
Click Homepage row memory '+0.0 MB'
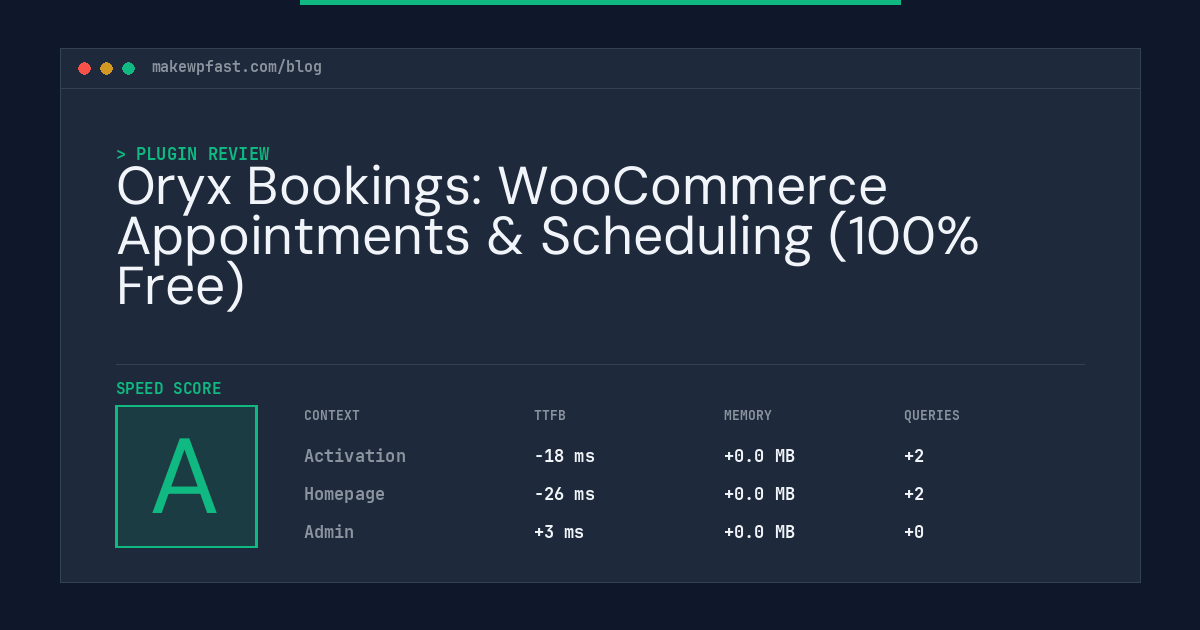coord(759,494)
